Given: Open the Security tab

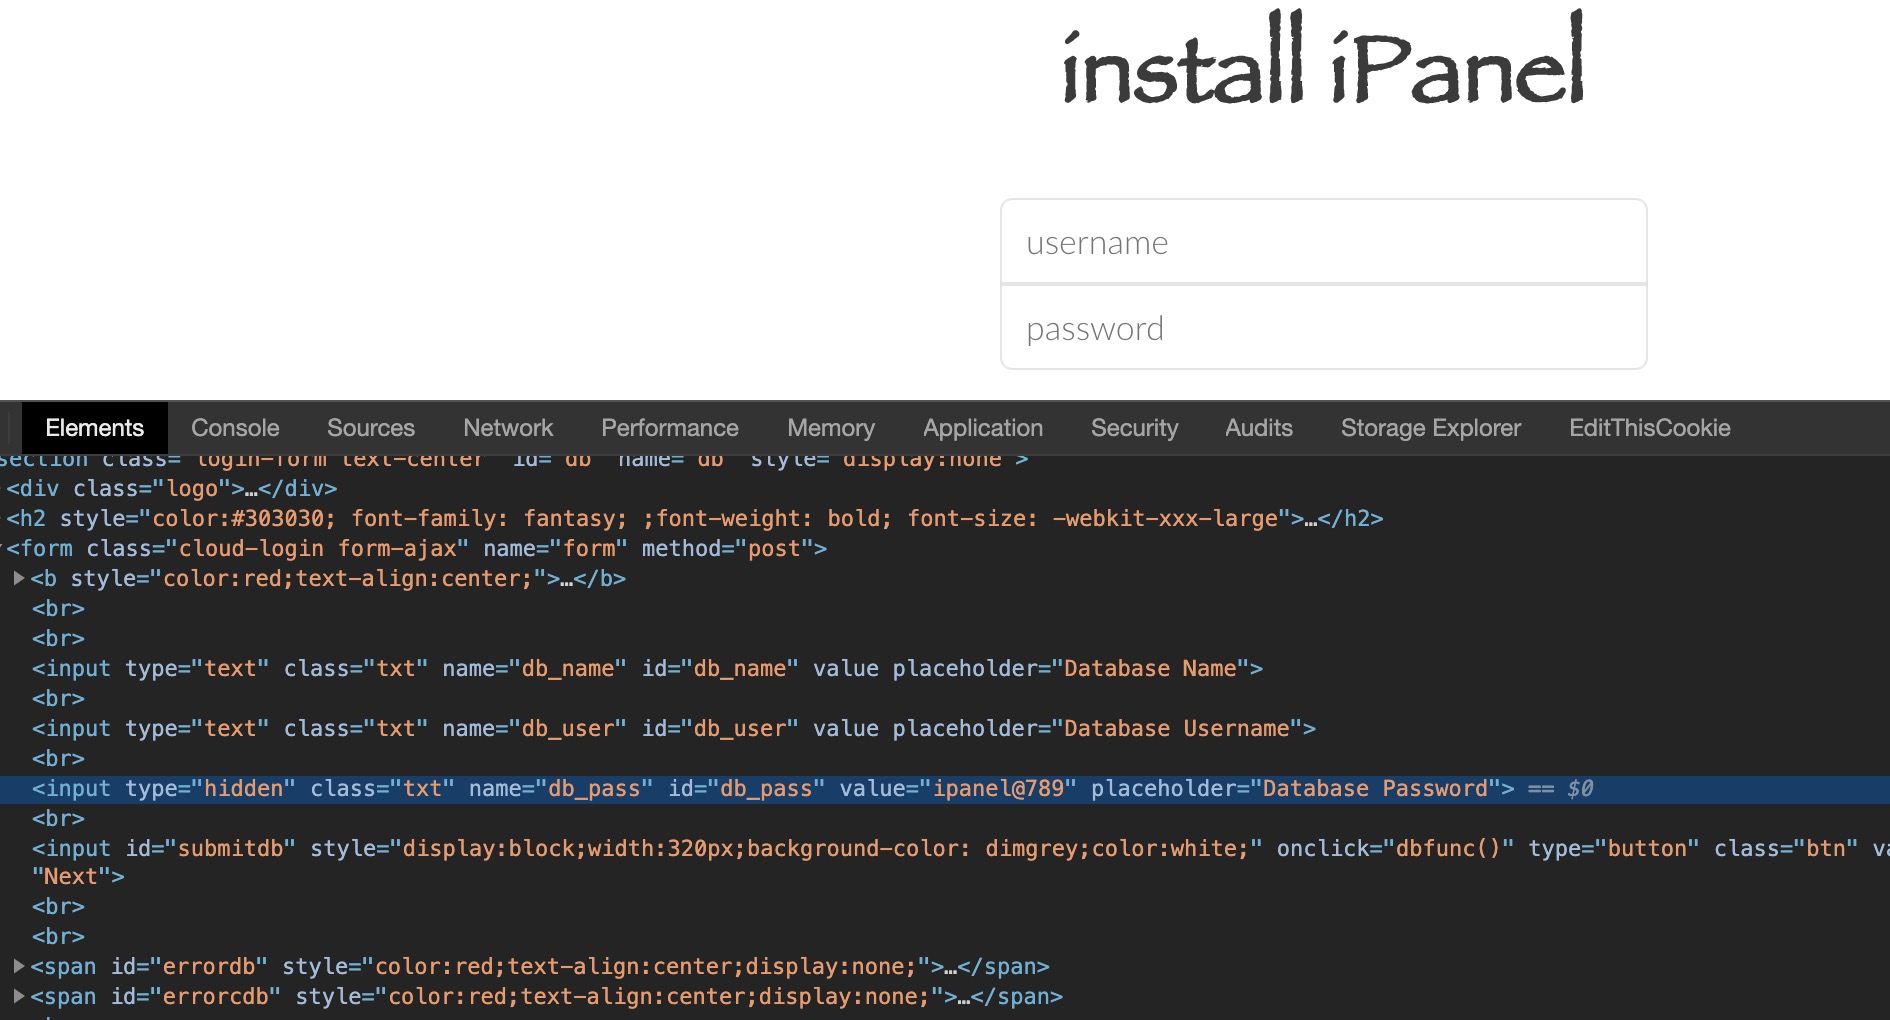Looking at the screenshot, I should click(x=1134, y=428).
